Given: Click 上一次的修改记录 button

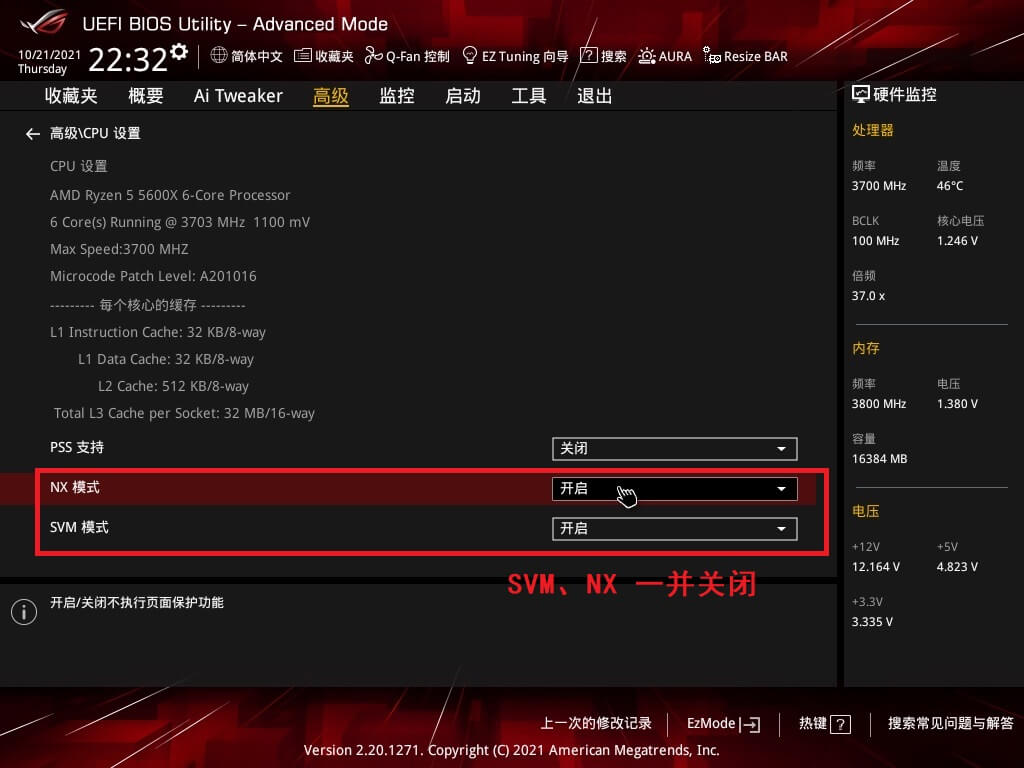Looking at the screenshot, I should [596, 723].
